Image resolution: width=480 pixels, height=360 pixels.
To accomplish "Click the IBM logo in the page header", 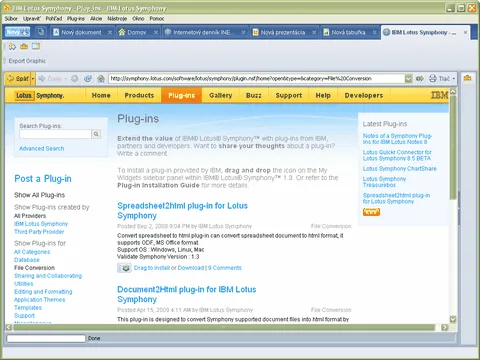I will coord(440,95).
